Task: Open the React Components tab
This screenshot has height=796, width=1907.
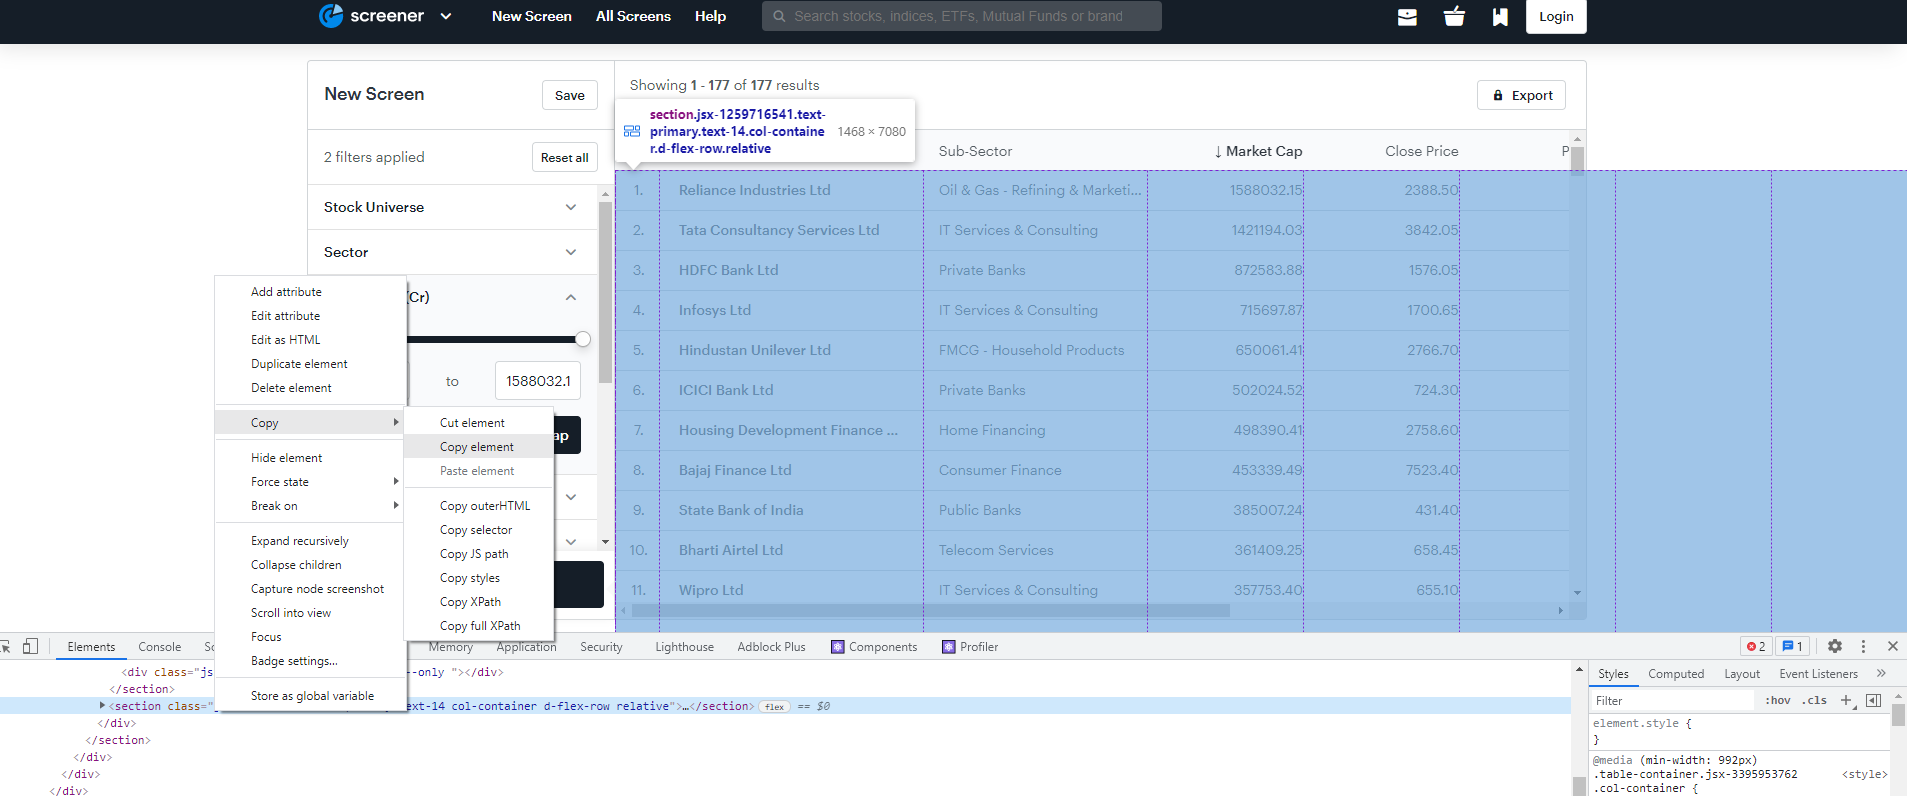Action: [874, 647]
